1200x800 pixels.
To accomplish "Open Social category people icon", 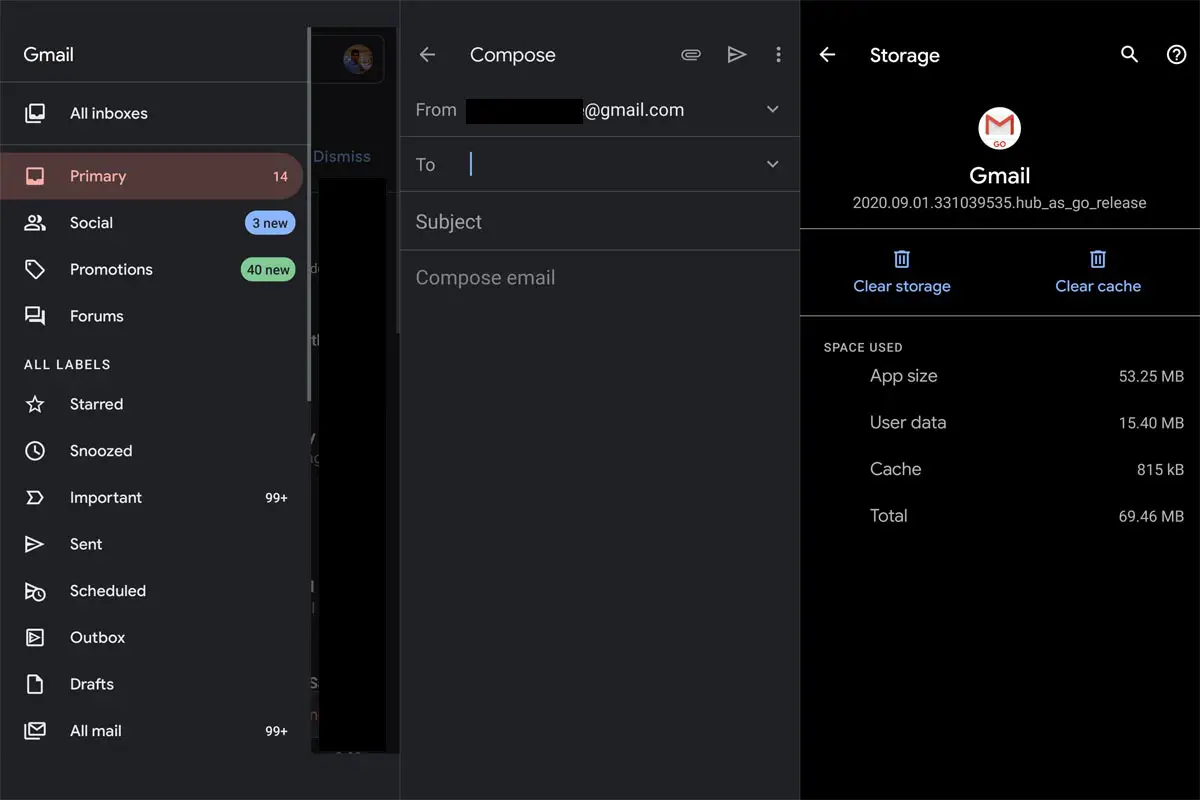I will point(35,223).
